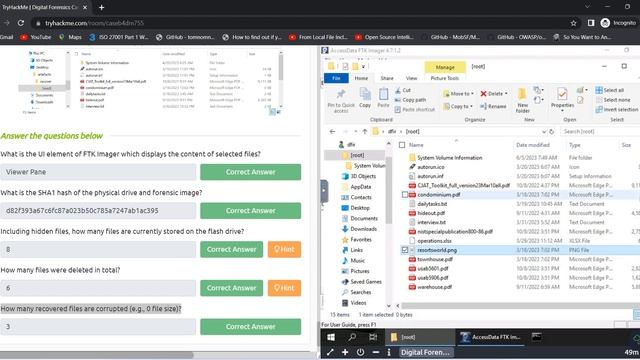Screen dimensions: 640x360
Task: Switch to Share ribbon tab
Action: [387, 78]
